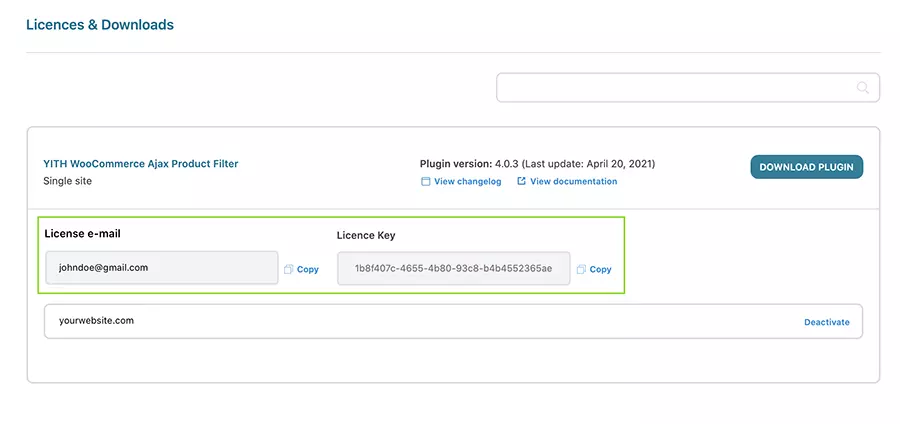This screenshot has height=424, width=900.
Task: Click the Licence Key field label
Action: click(369, 235)
